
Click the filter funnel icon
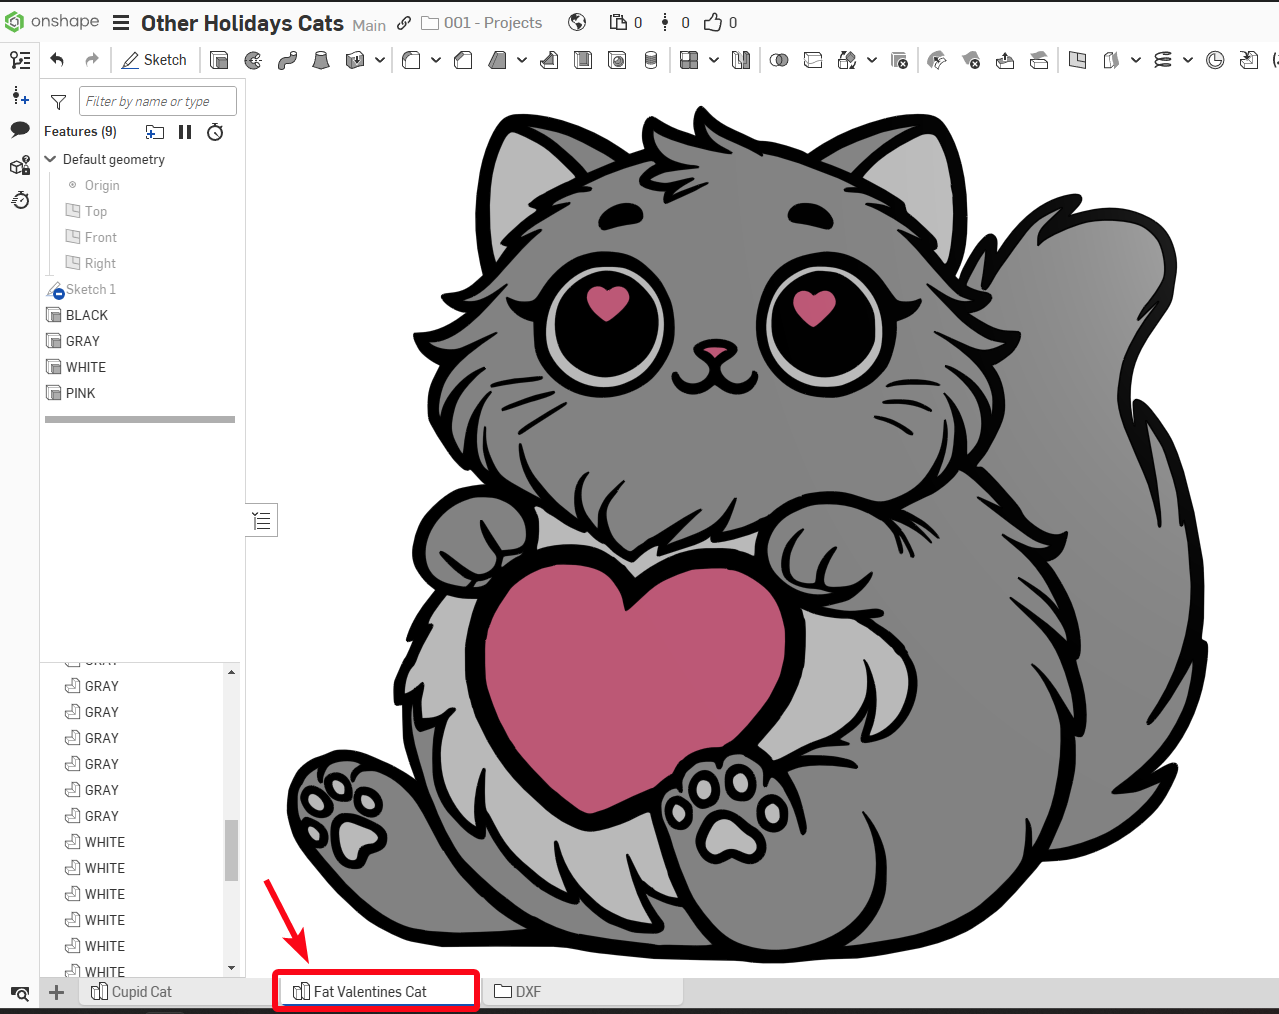click(x=59, y=102)
